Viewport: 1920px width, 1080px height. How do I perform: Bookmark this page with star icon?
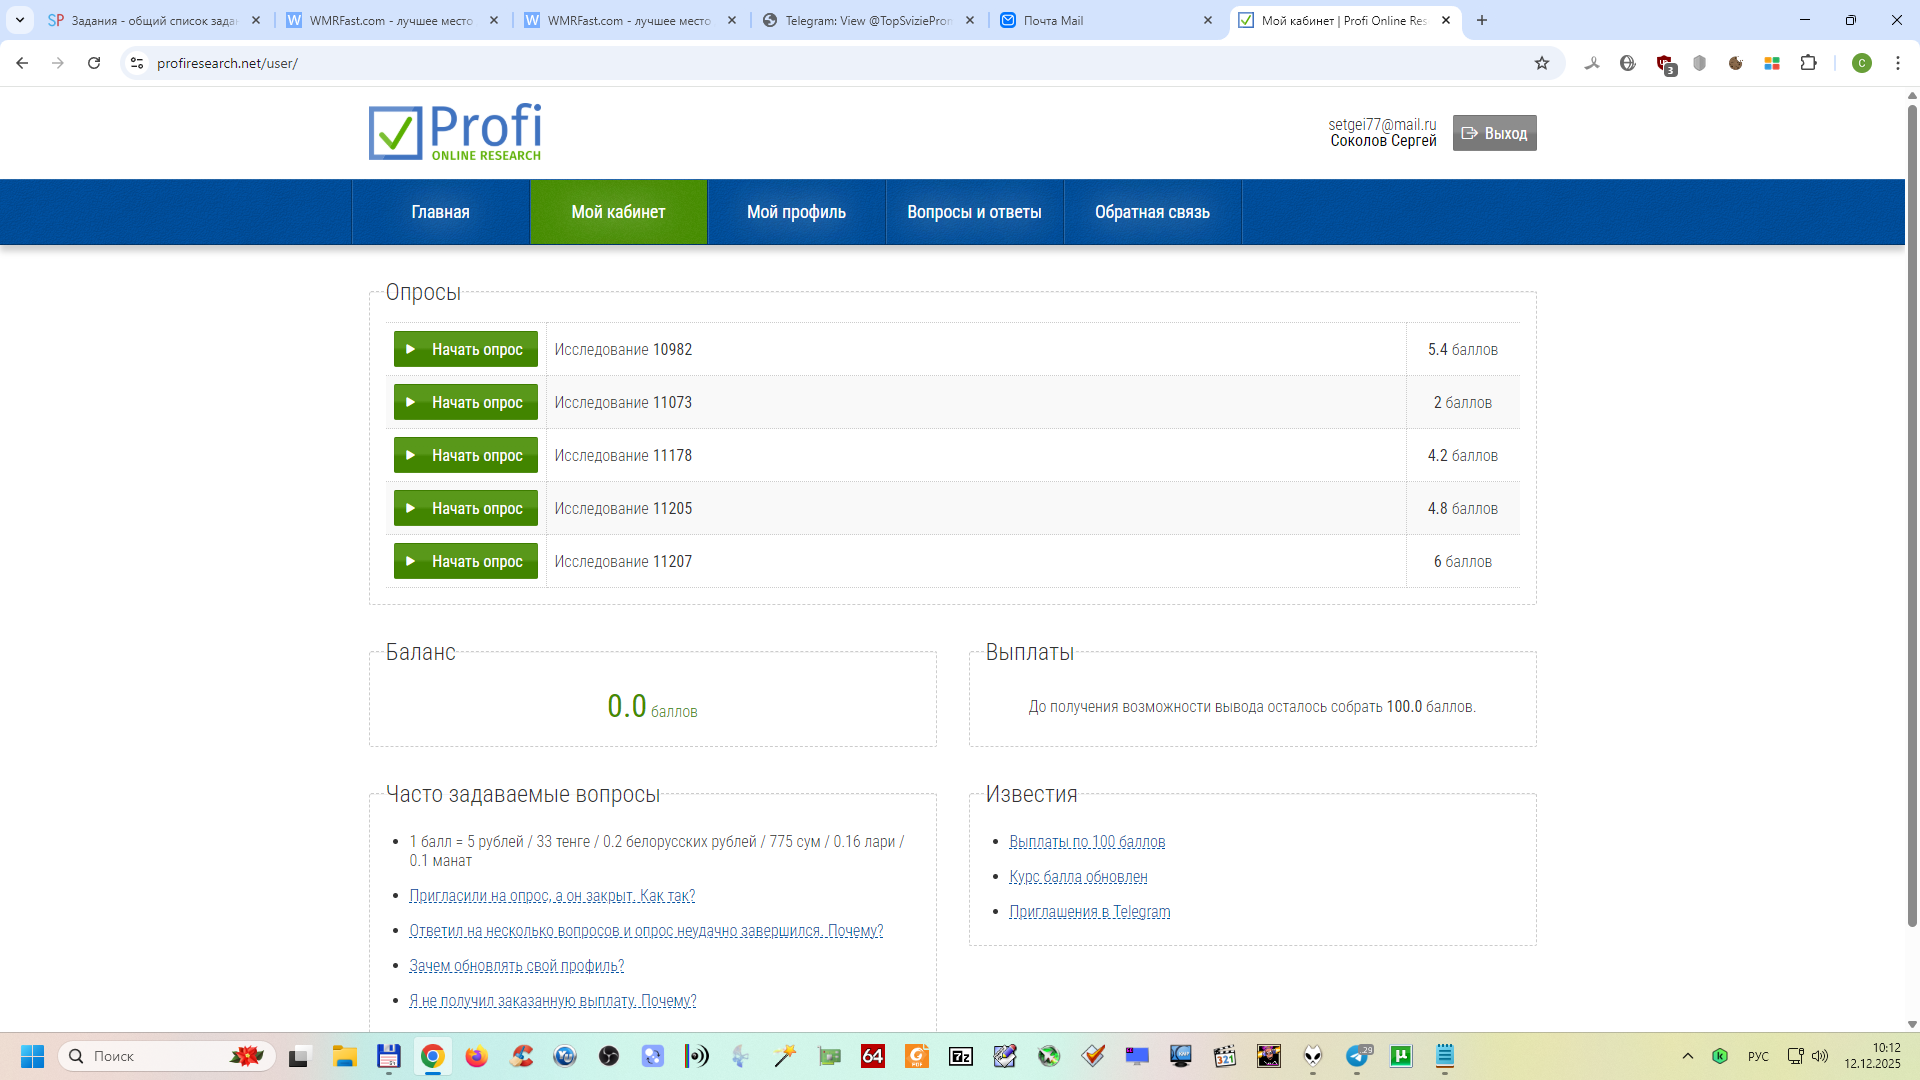1542,63
